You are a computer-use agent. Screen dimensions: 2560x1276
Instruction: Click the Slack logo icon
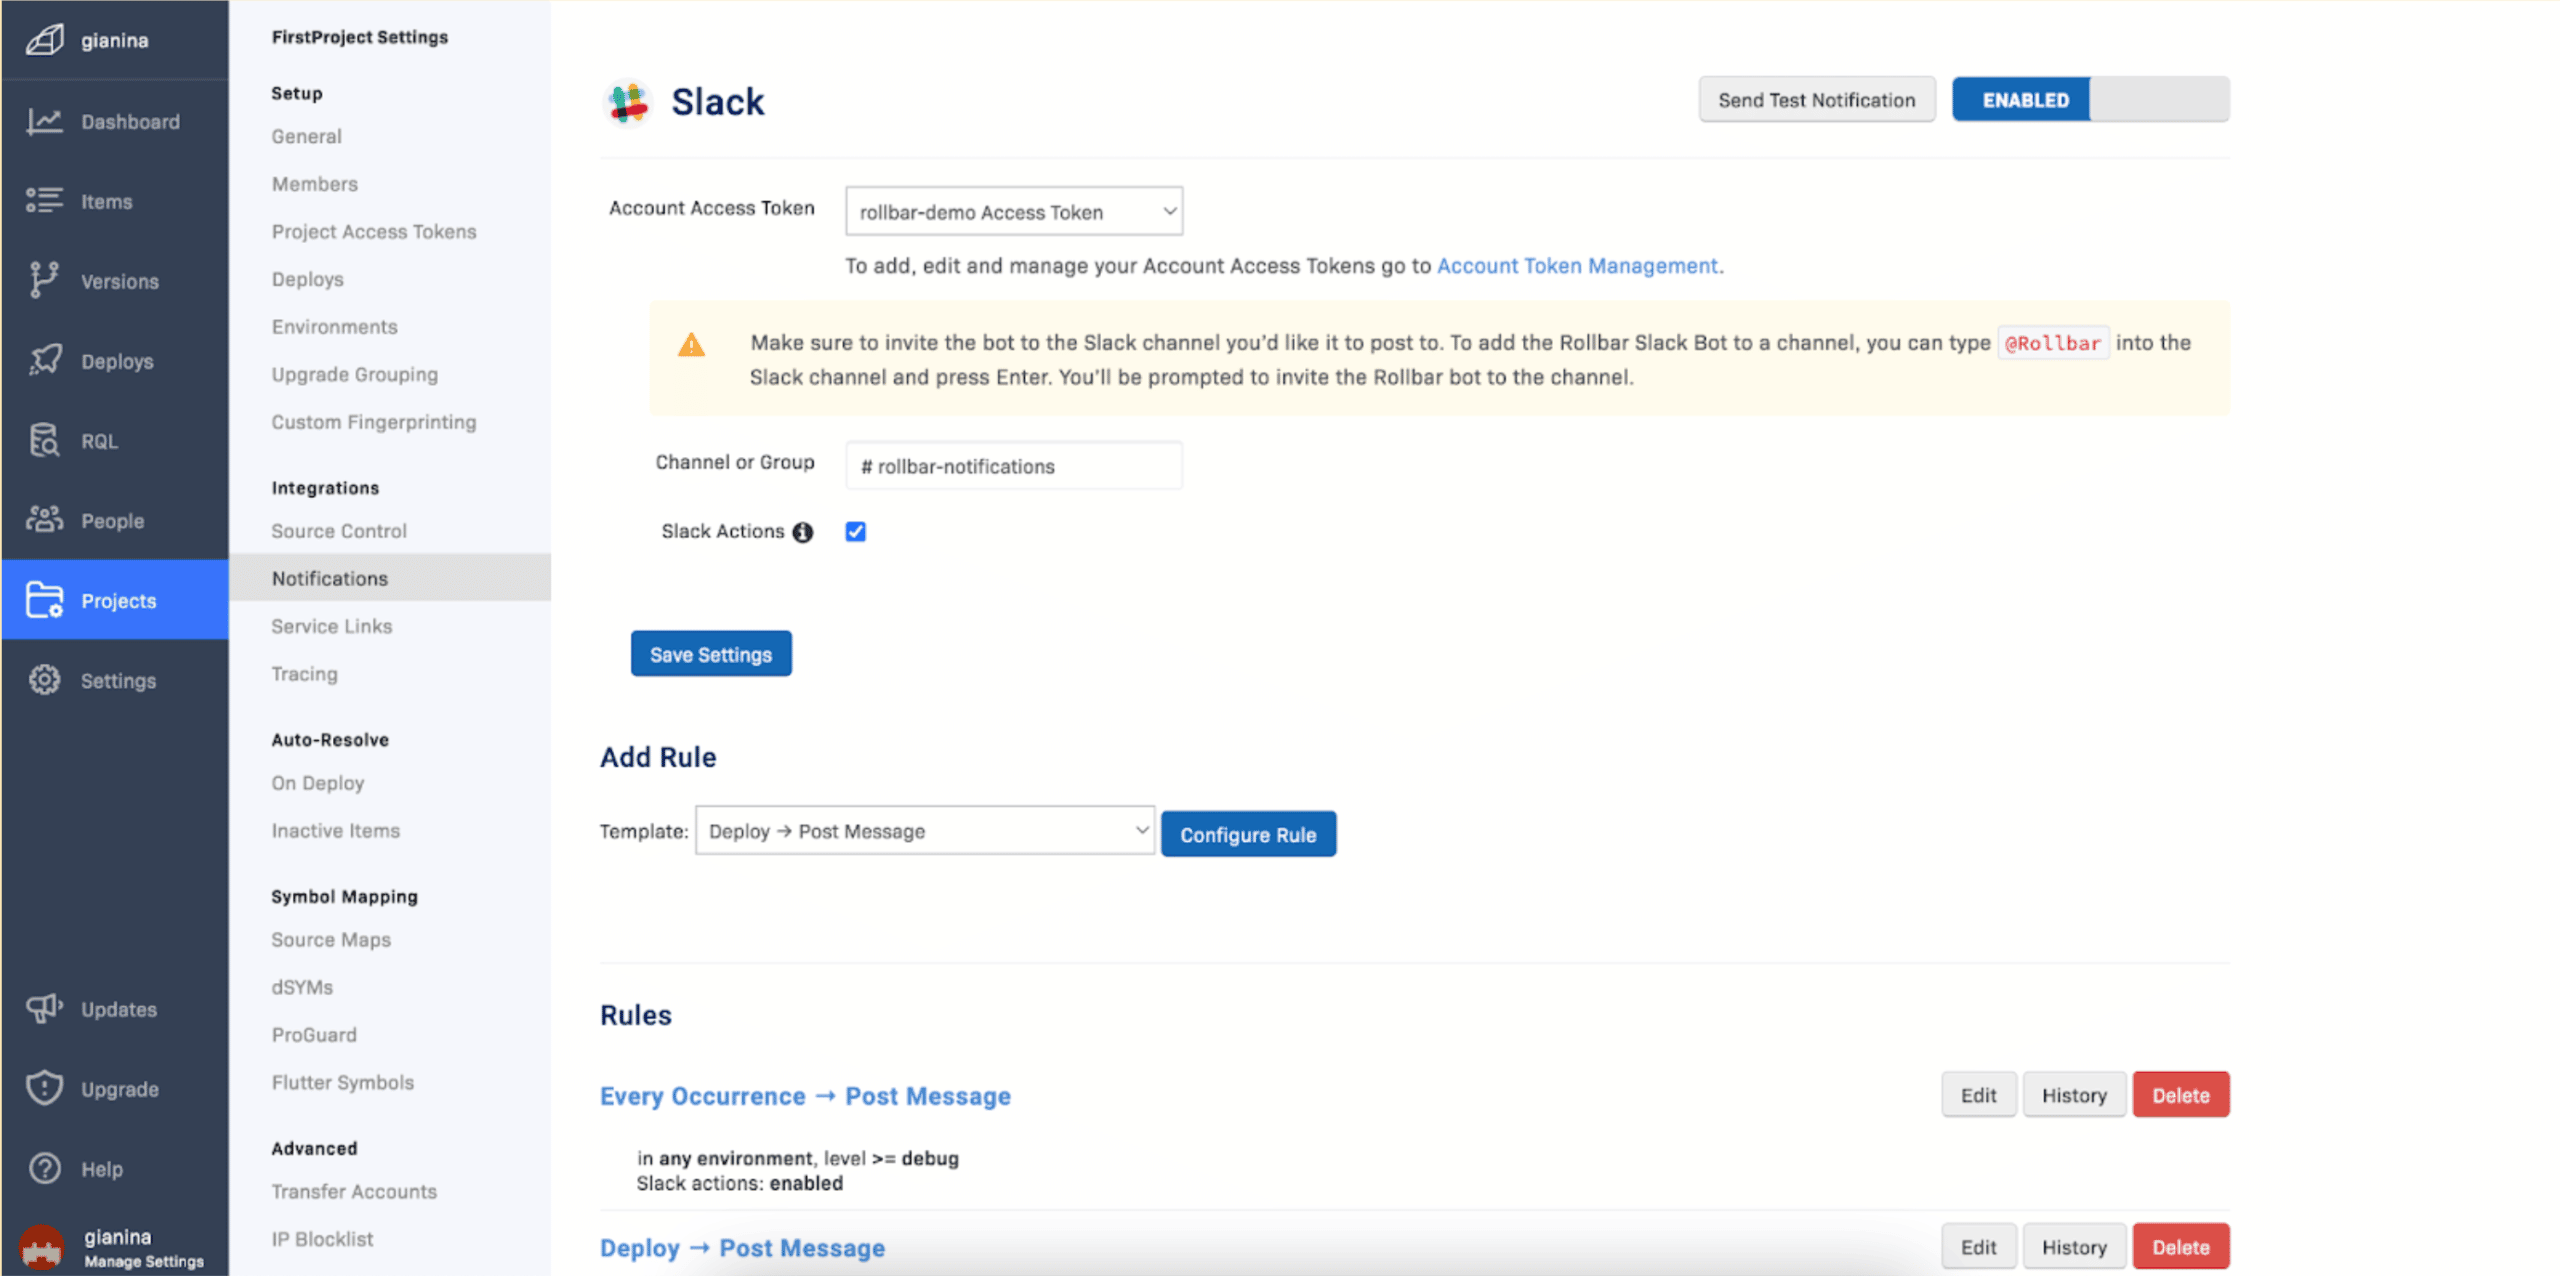pyautogui.click(x=628, y=102)
